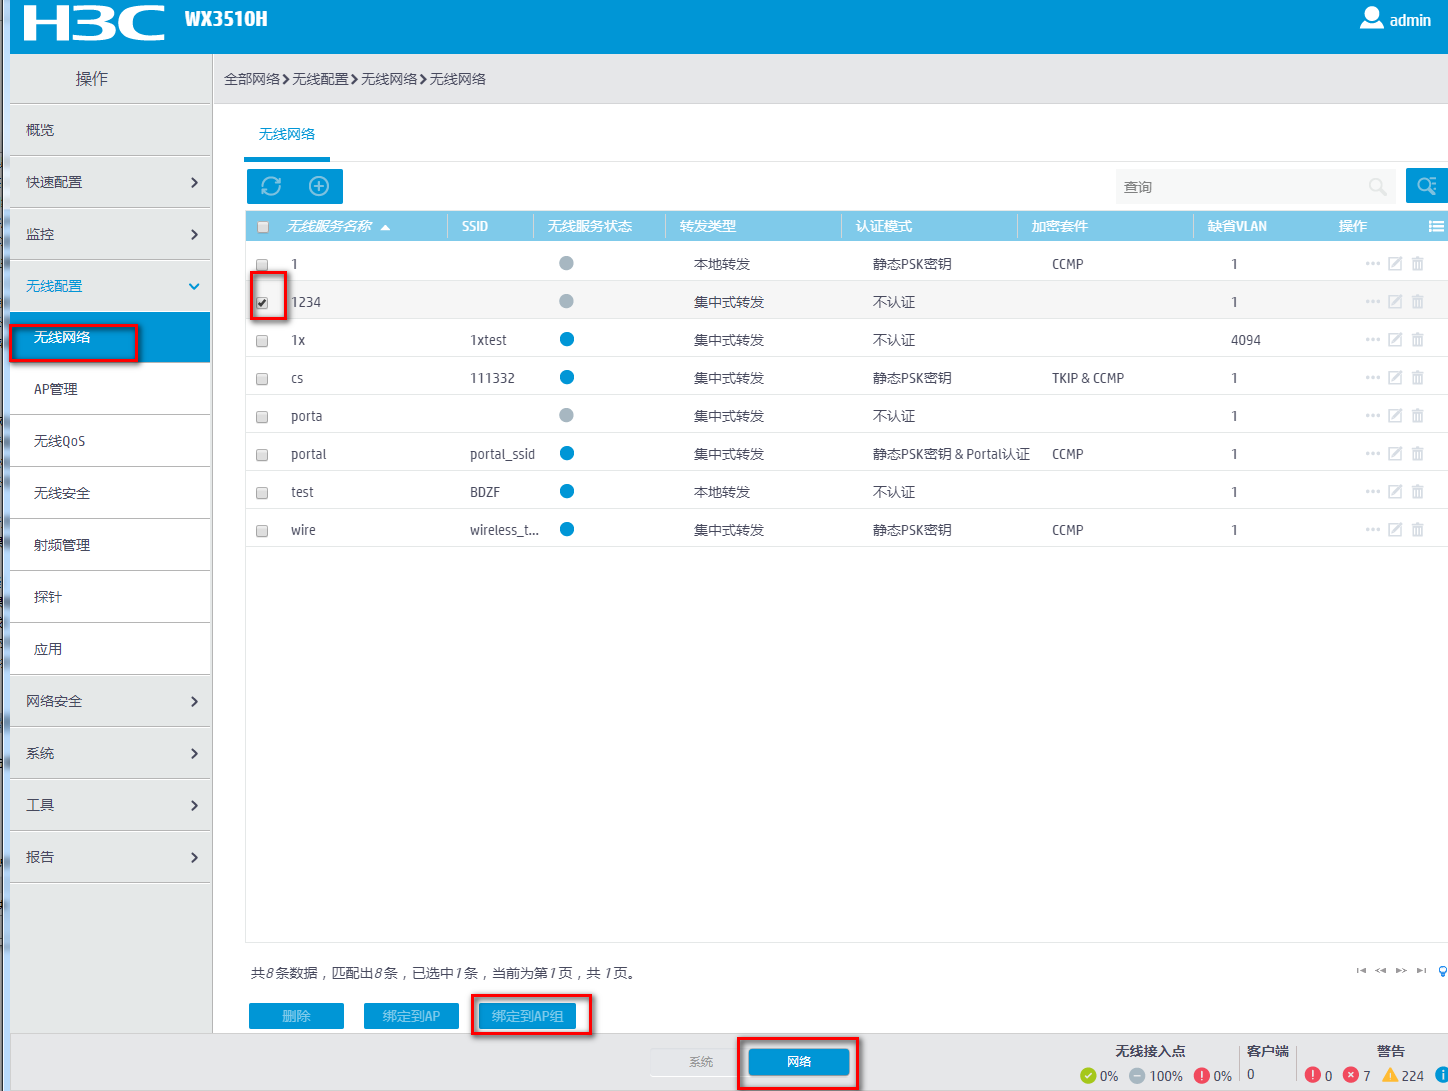The height and width of the screenshot is (1091, 1448).
Task: Check the box for service named 1
Action: (x=262, y=265)
